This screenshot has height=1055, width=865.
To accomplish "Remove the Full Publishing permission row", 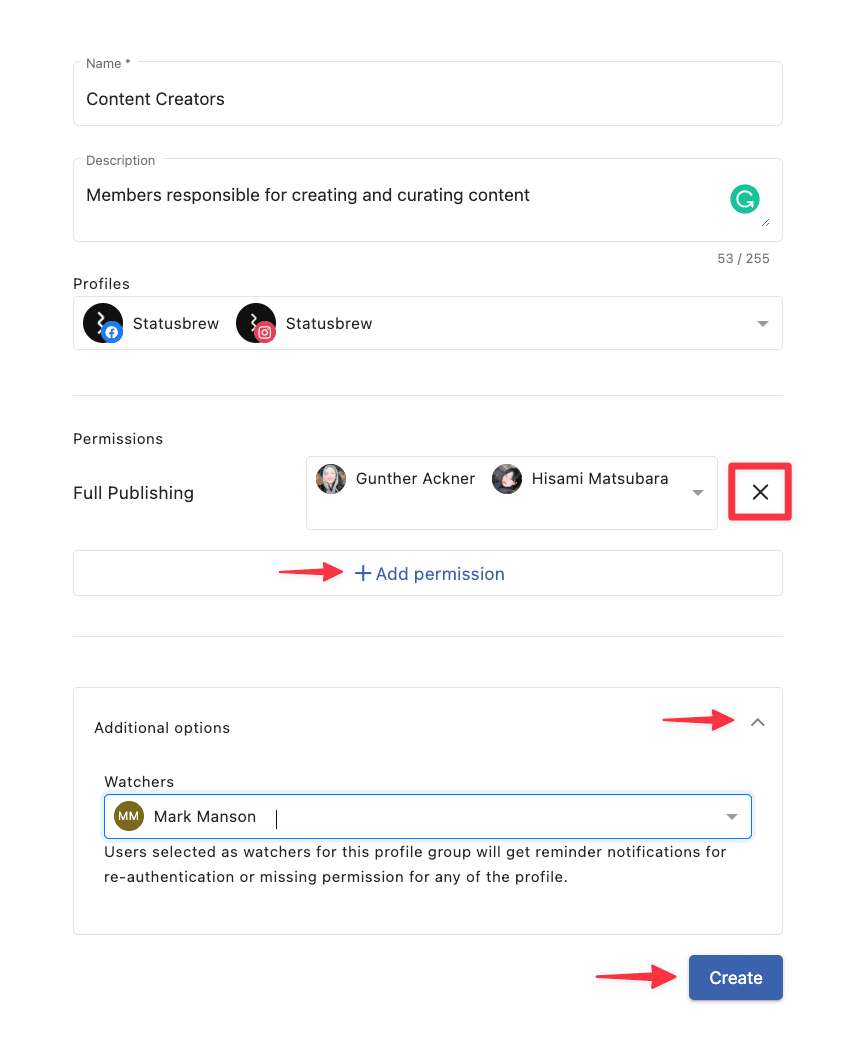I will pos(760,492).
